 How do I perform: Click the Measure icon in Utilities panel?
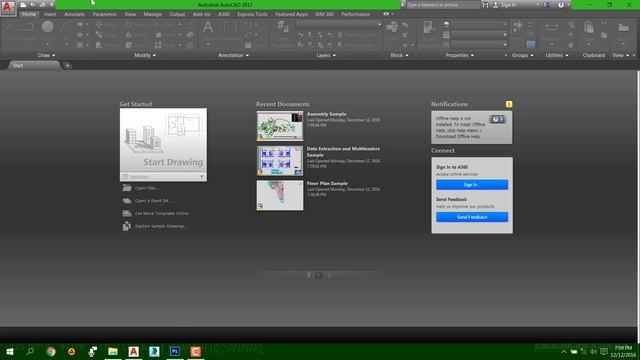(x=551, y=27)
